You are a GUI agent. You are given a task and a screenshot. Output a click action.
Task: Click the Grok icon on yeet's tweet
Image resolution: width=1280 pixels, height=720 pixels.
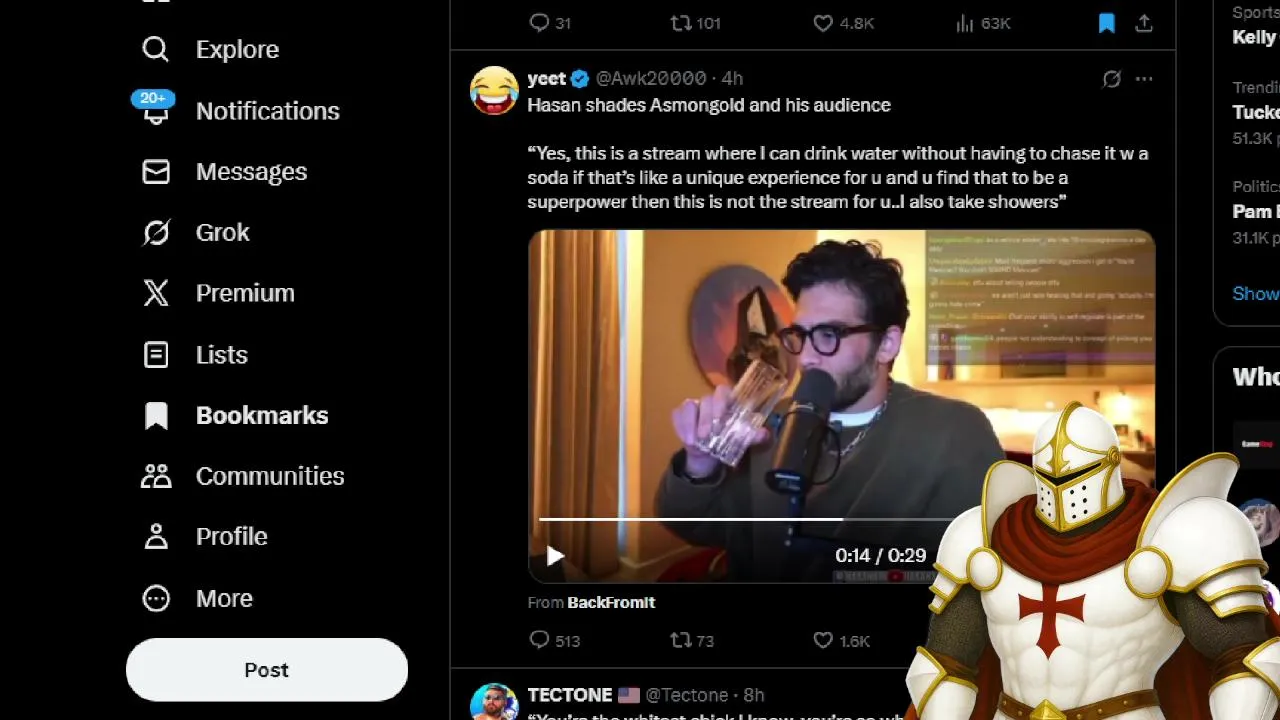(x=1111, y=79)
